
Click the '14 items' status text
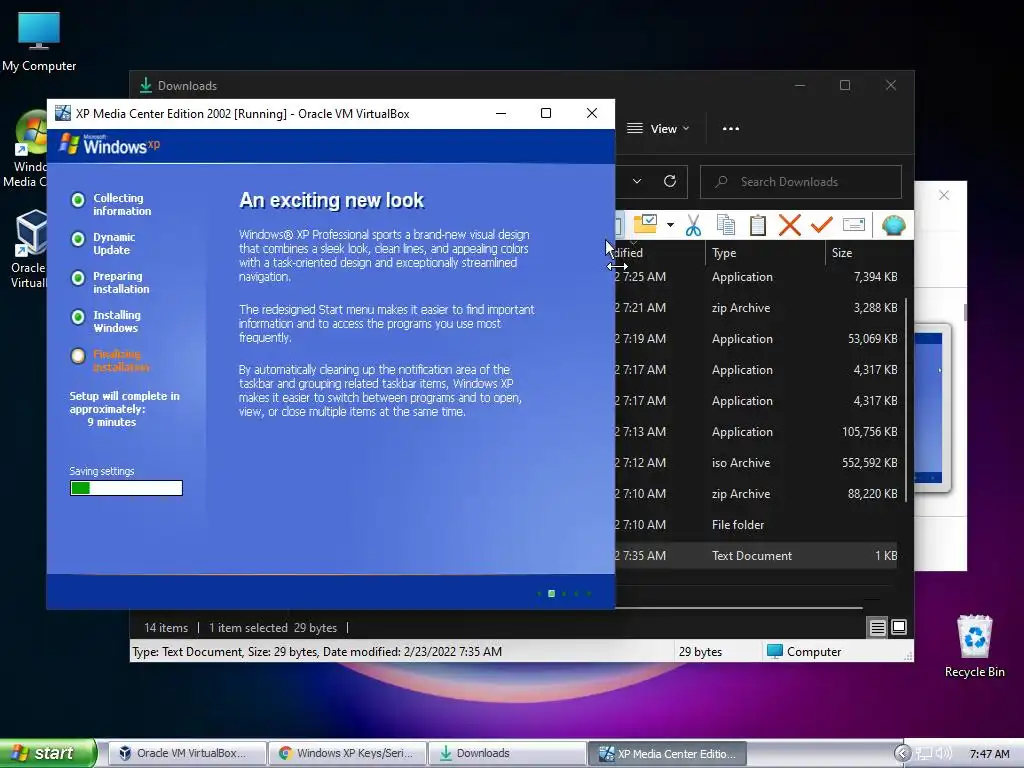[166, 628]
